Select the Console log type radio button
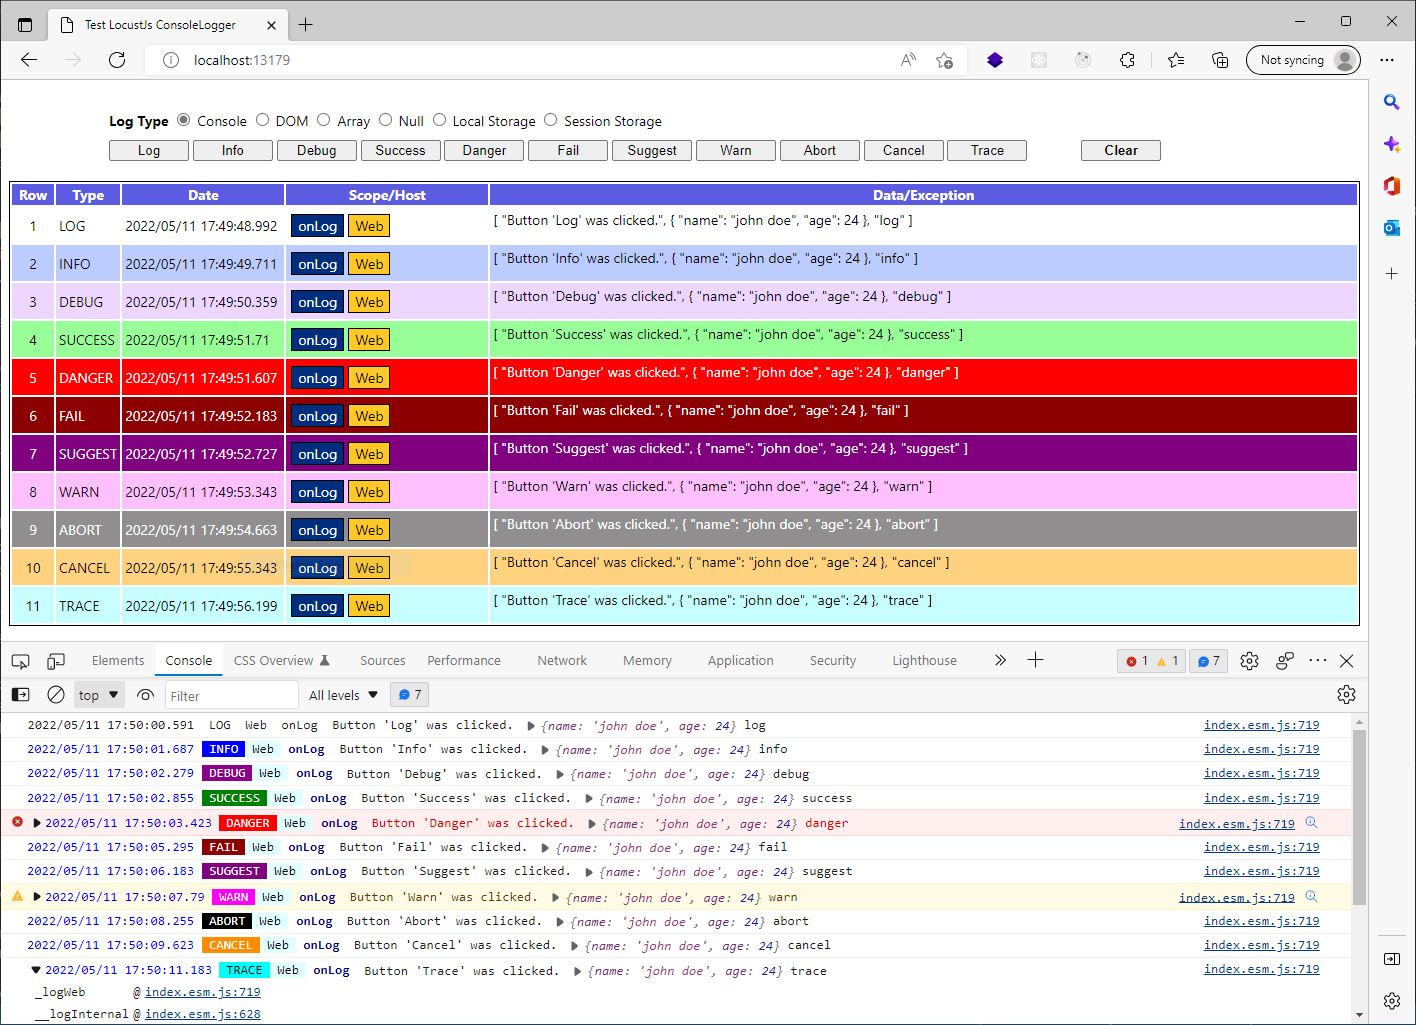1416x1025 pixels. click(183, 120)
